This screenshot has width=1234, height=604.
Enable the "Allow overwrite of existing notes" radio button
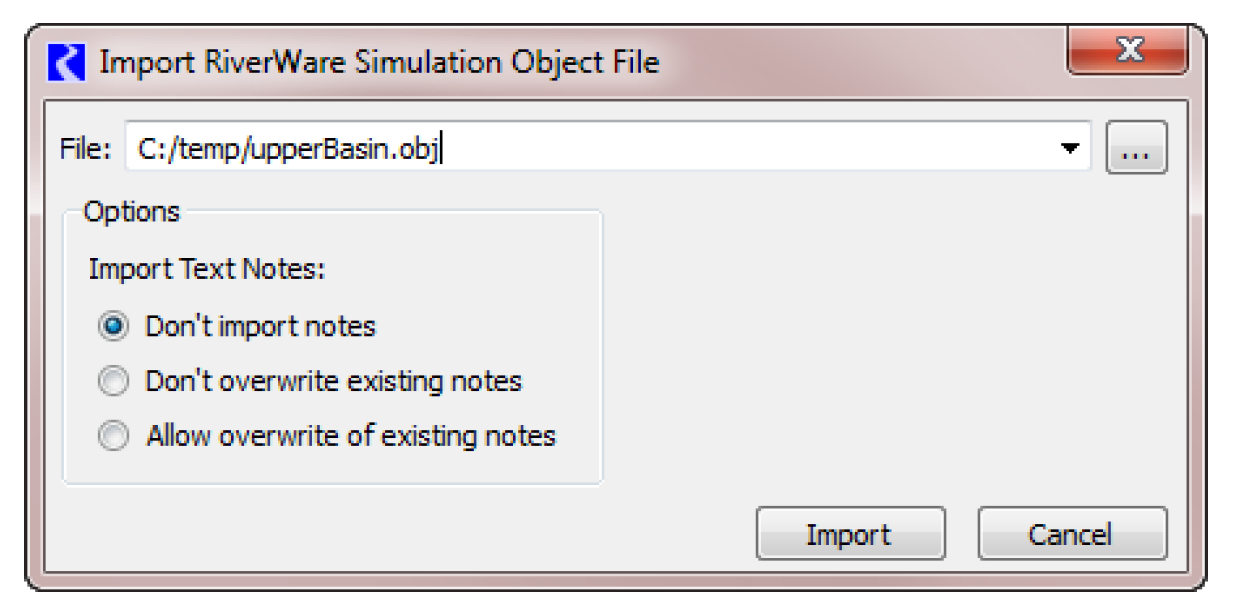click(x=113, y=436)
